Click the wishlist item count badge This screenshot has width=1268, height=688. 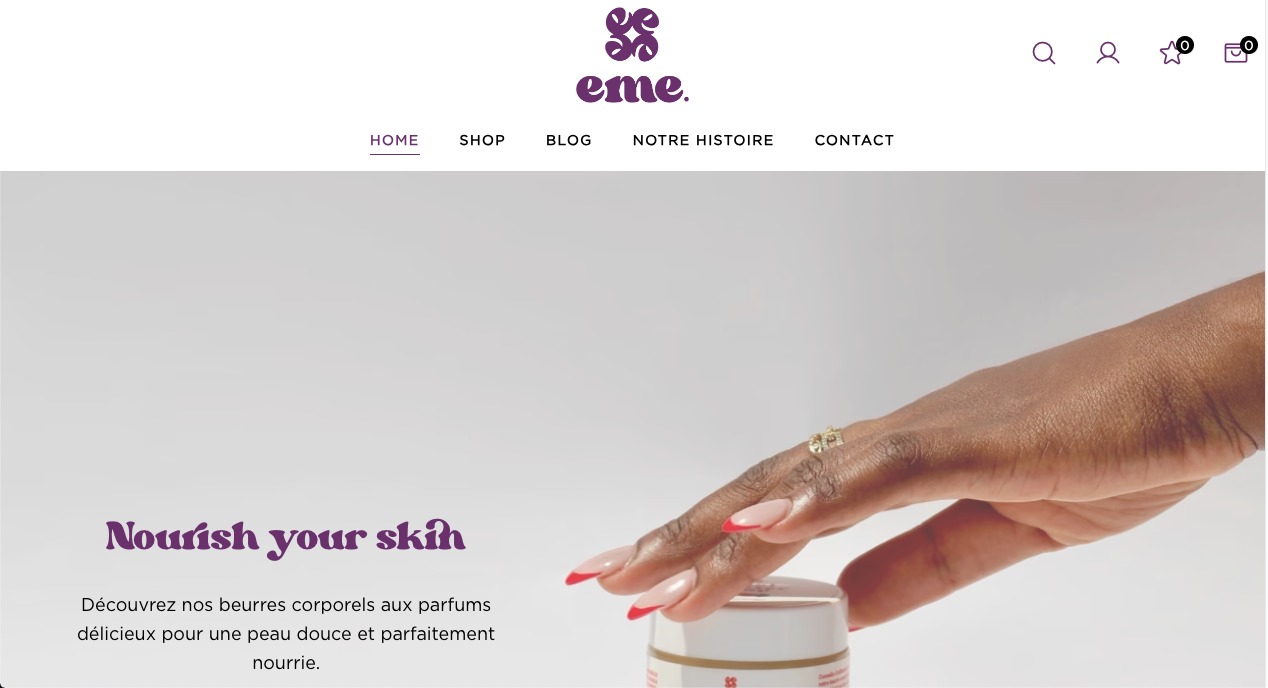point(1185,45)
